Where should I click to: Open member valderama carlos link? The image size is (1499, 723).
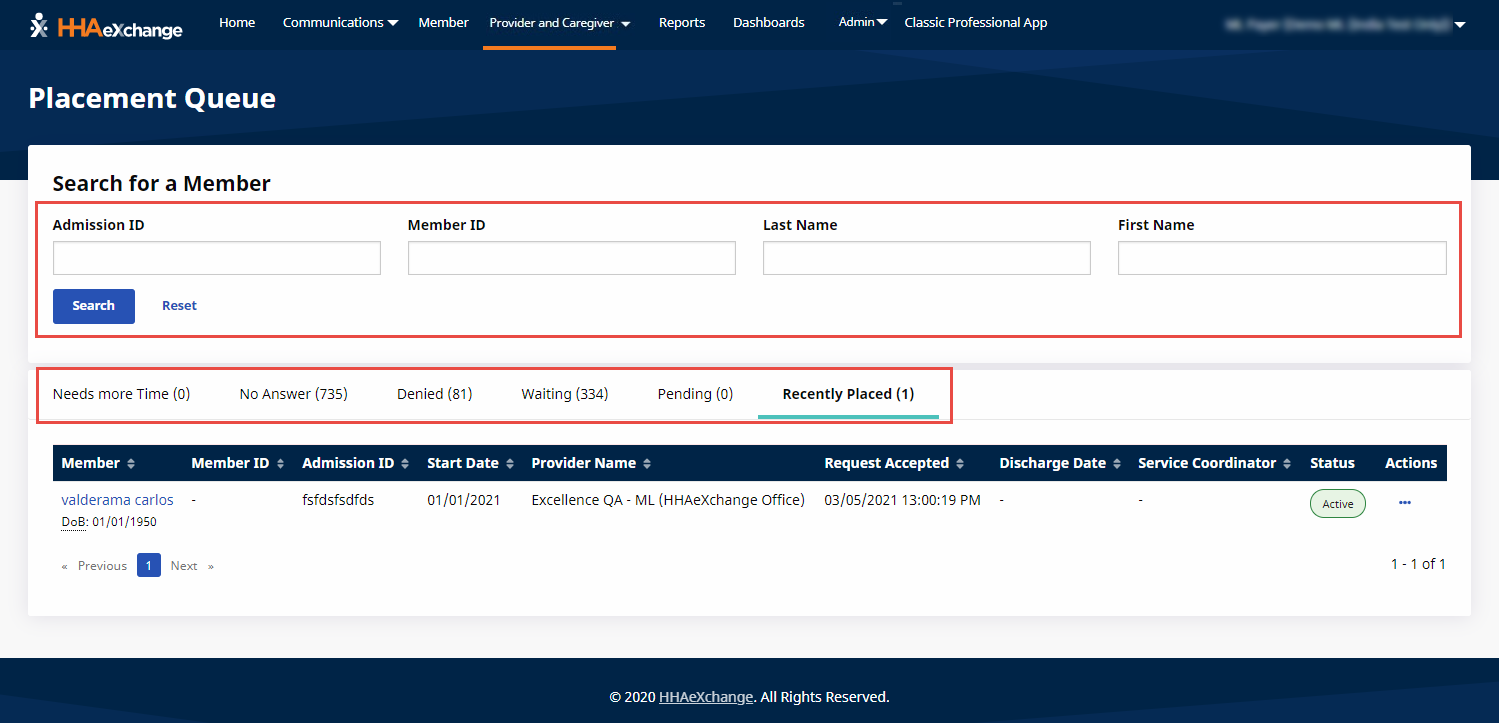coord(117,500)
